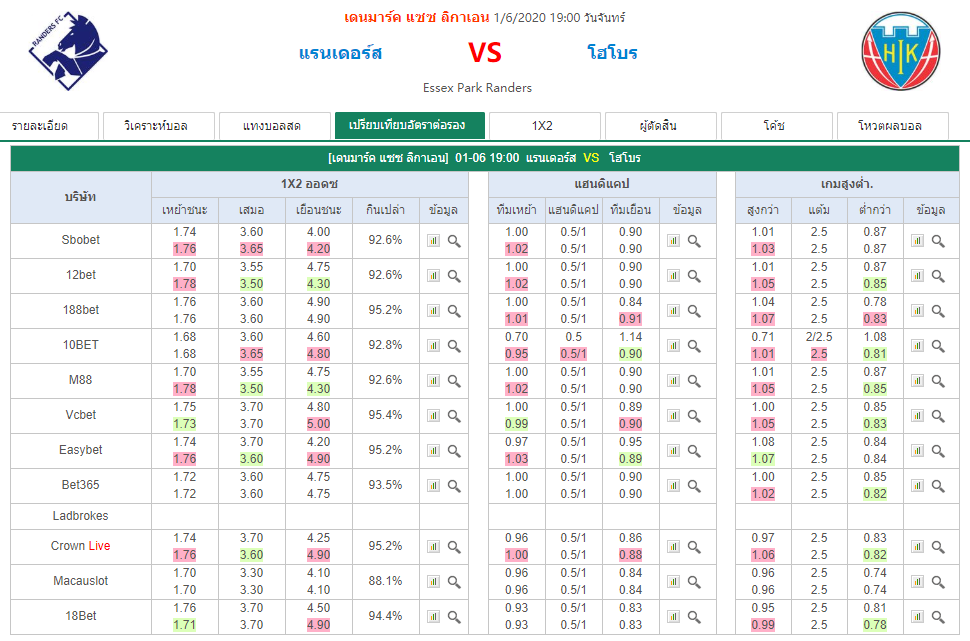Image resolution: width=970 pixels, height=641 pixels.
Task: Switch to the 1X2 tab
Action: 544,126
